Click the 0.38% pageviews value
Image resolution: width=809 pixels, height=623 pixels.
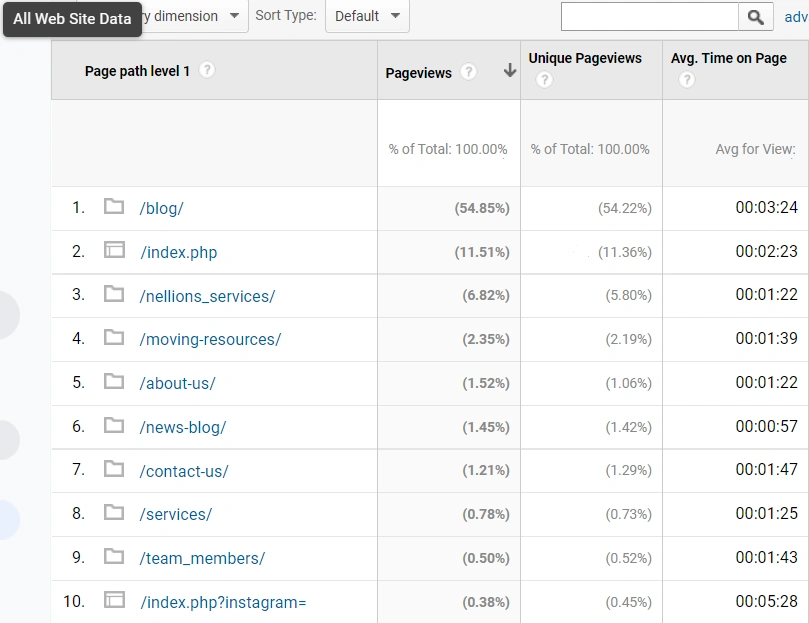pyautogui.click(x=486, y=602)
